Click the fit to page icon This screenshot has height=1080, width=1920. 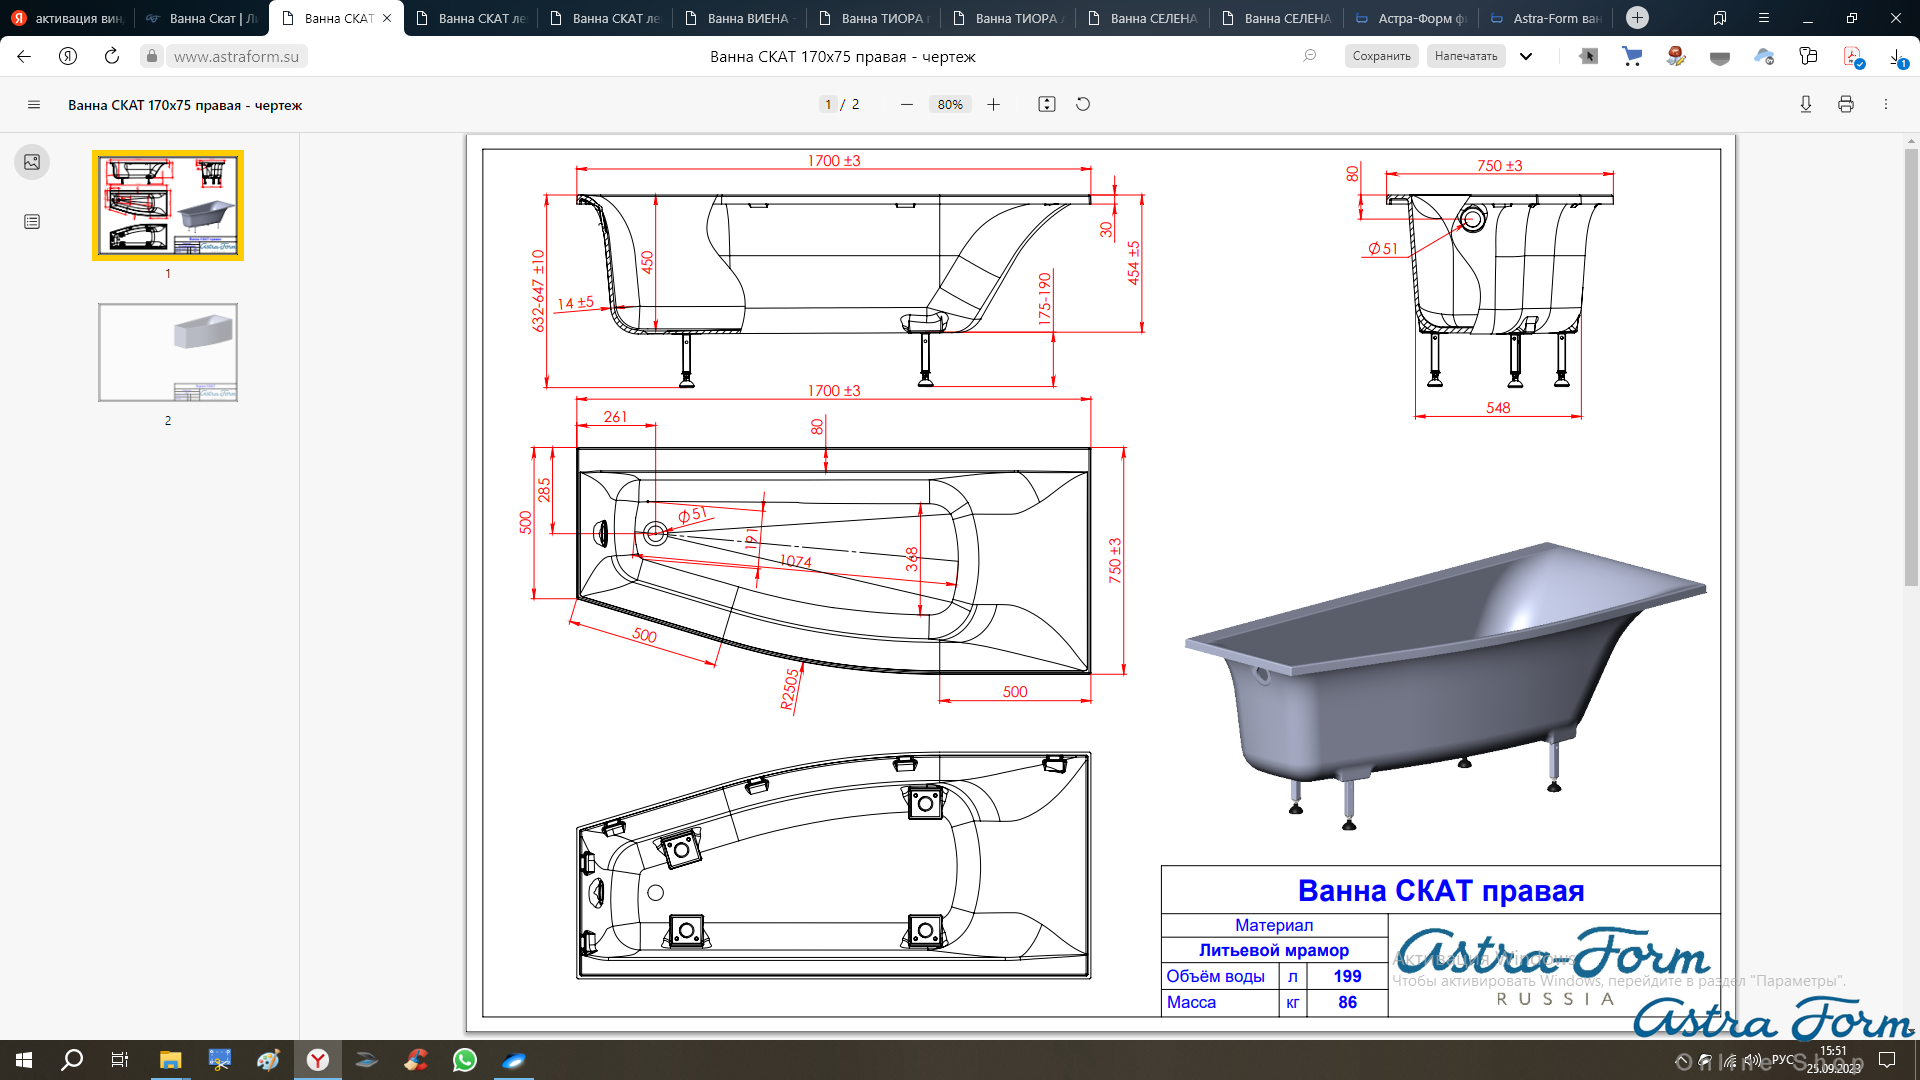1046,104
